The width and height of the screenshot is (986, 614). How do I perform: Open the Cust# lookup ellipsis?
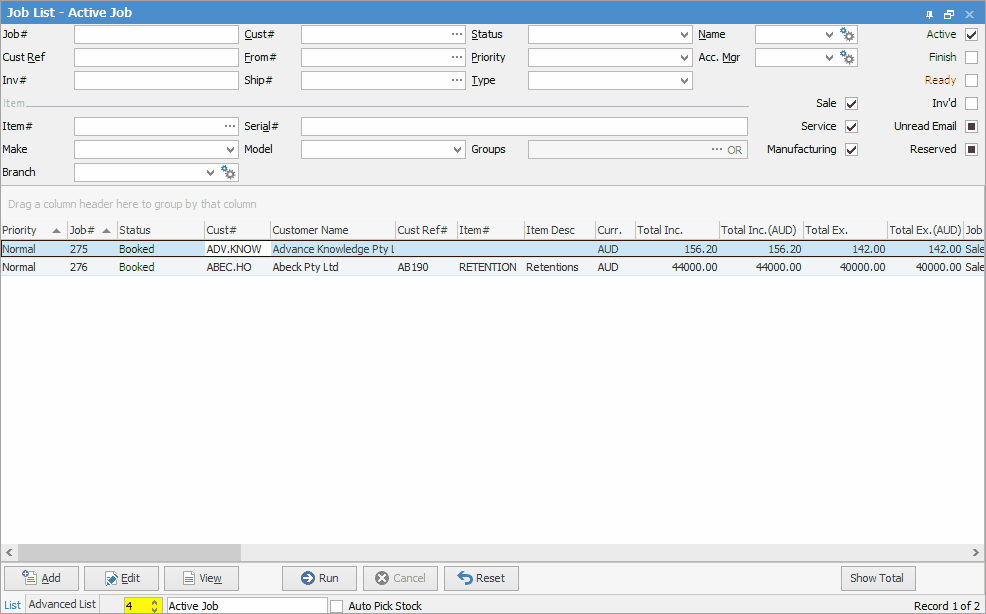tap(457, 35)
